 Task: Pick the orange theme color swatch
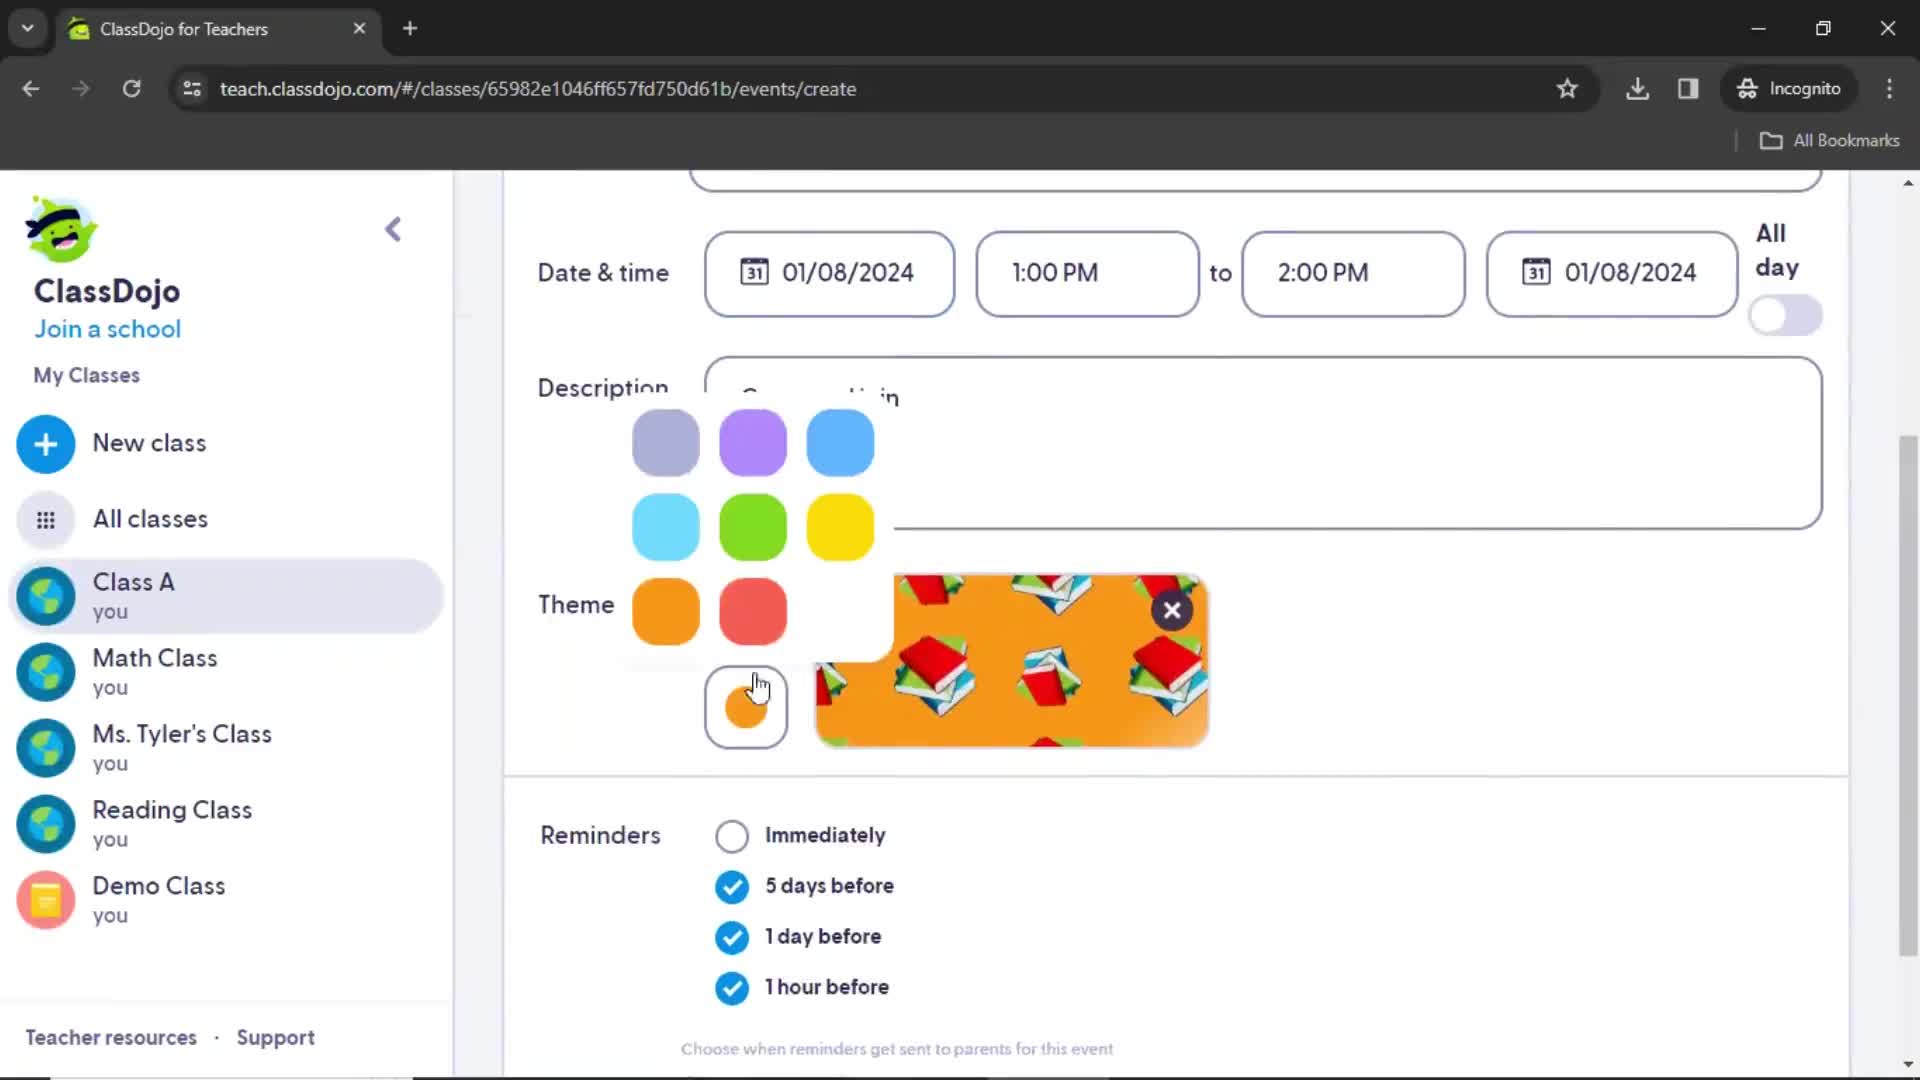[x=666, y=611]
